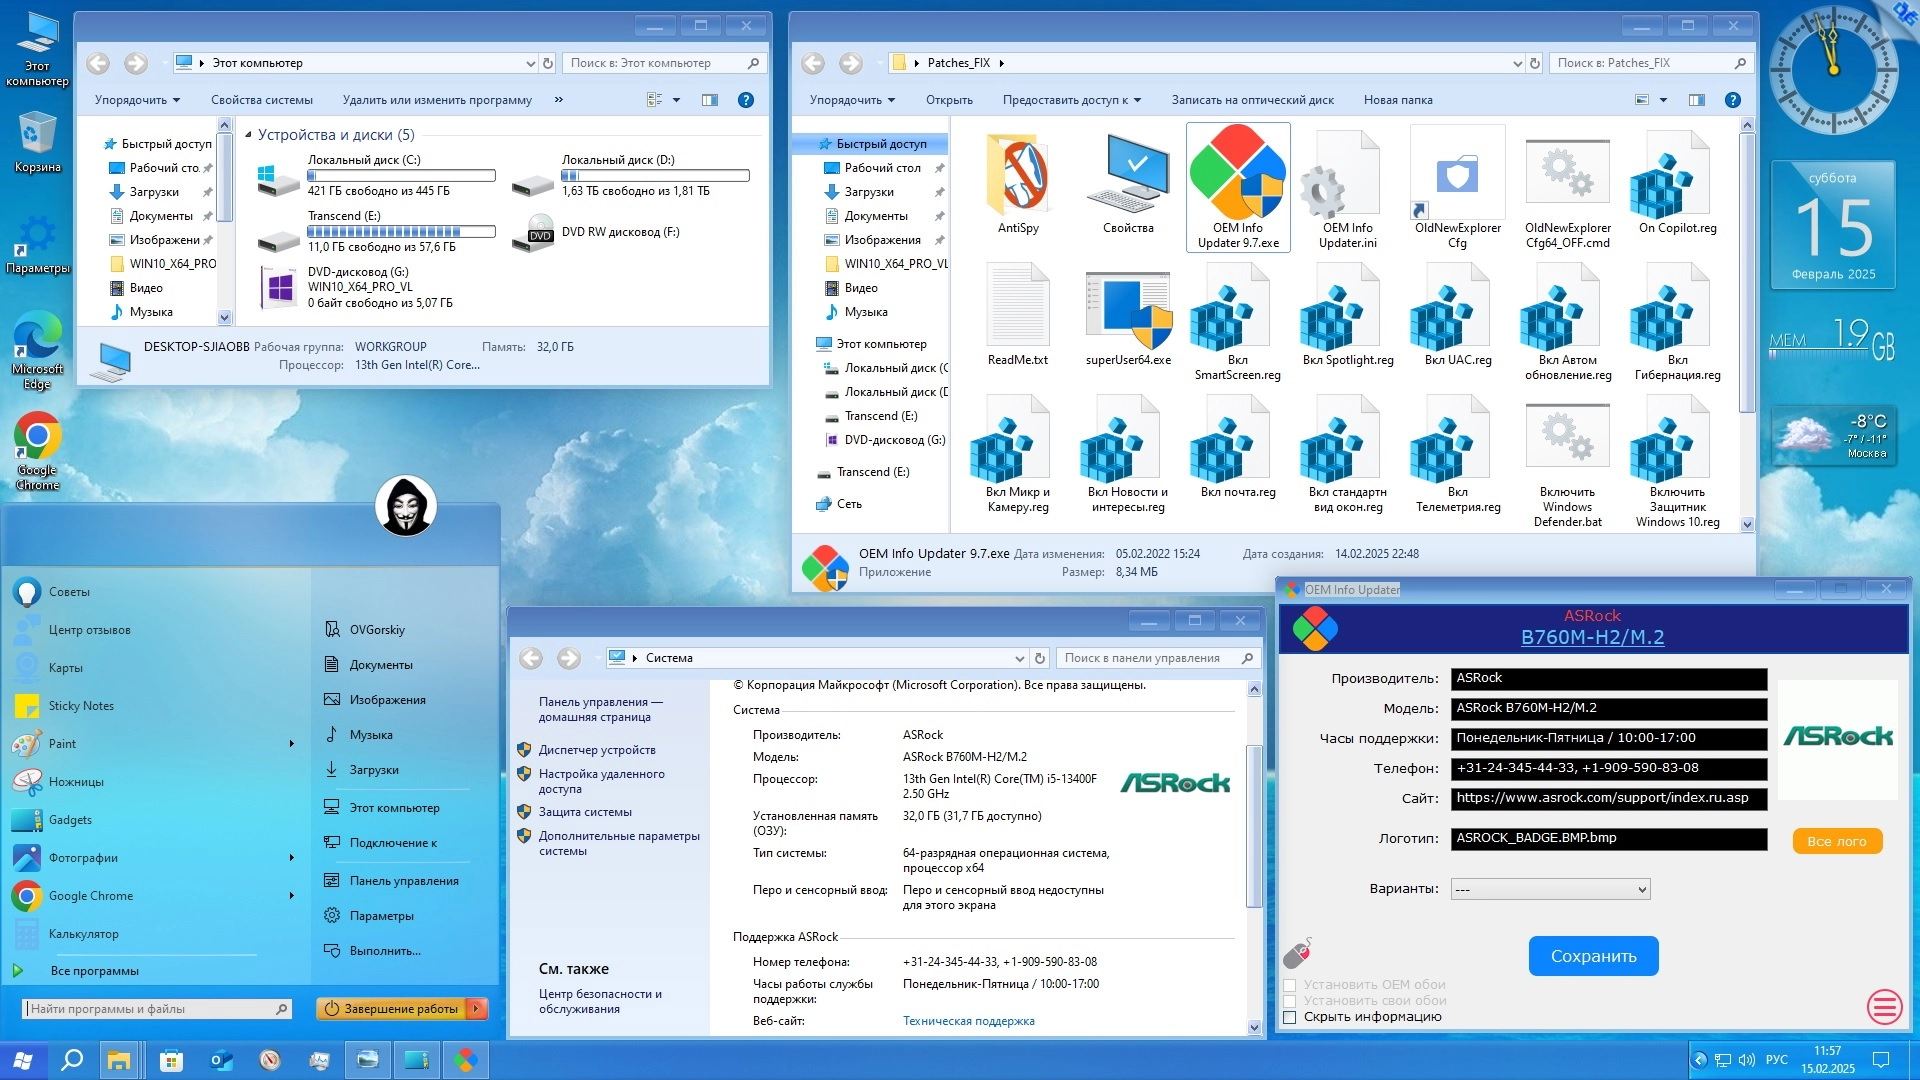The height and width of the screenshot is (1080, 1920).
Task: Toggle 'Установить свои обои' checkbox
Action: pyautogui.click(x=1290, y=1001)
